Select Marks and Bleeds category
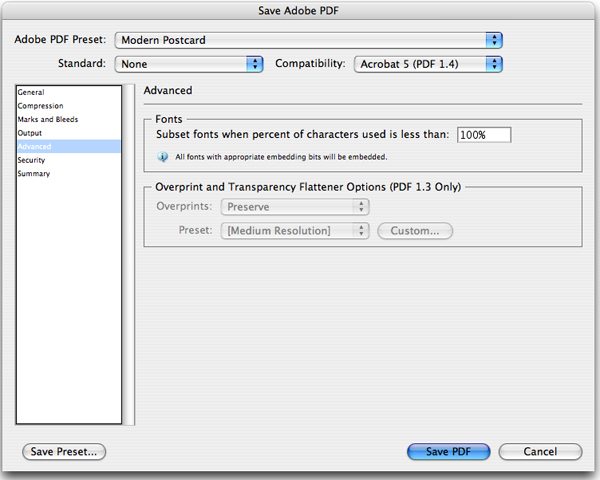600x480 pixels. point(68,119)
